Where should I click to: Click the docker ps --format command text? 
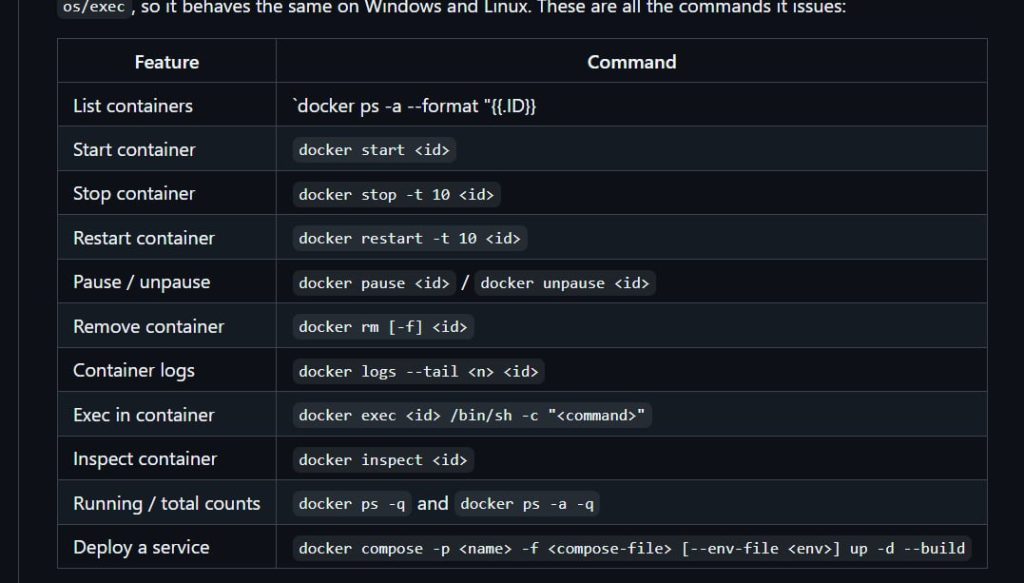coord(415,106)
